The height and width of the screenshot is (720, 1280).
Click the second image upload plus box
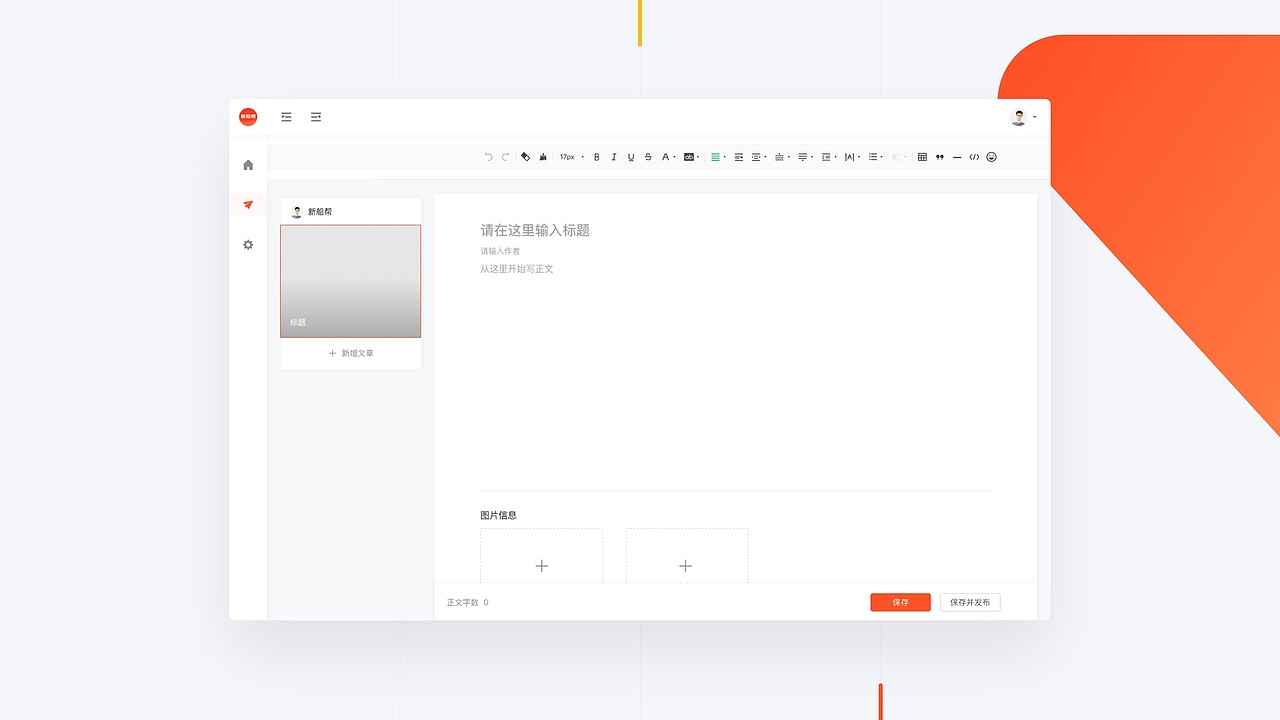pyautogui.click(x=687, y=557)
